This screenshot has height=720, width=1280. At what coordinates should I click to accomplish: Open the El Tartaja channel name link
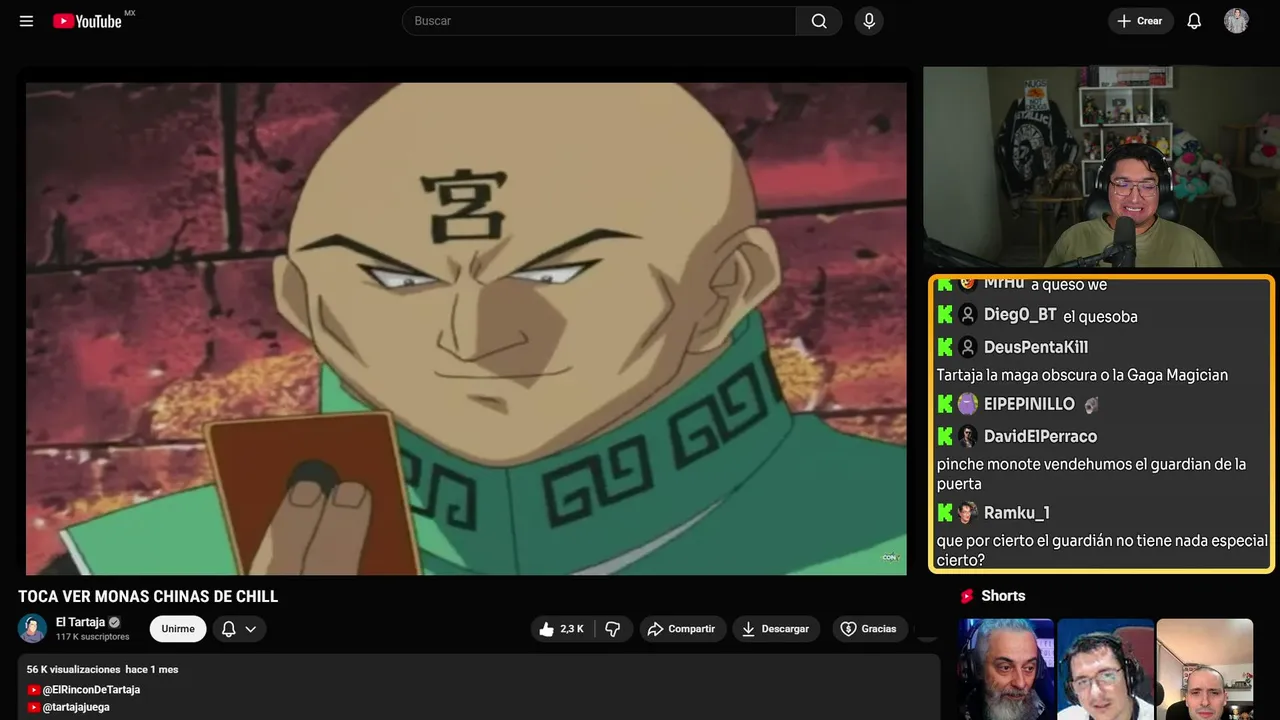[x=80, y=622]
